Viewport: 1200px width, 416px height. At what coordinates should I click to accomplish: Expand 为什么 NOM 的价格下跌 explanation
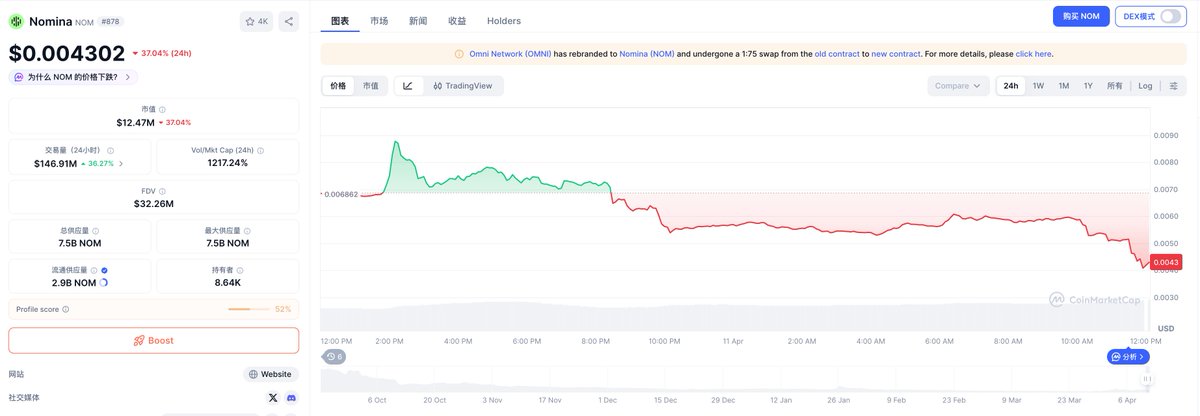tap(73, 77)
